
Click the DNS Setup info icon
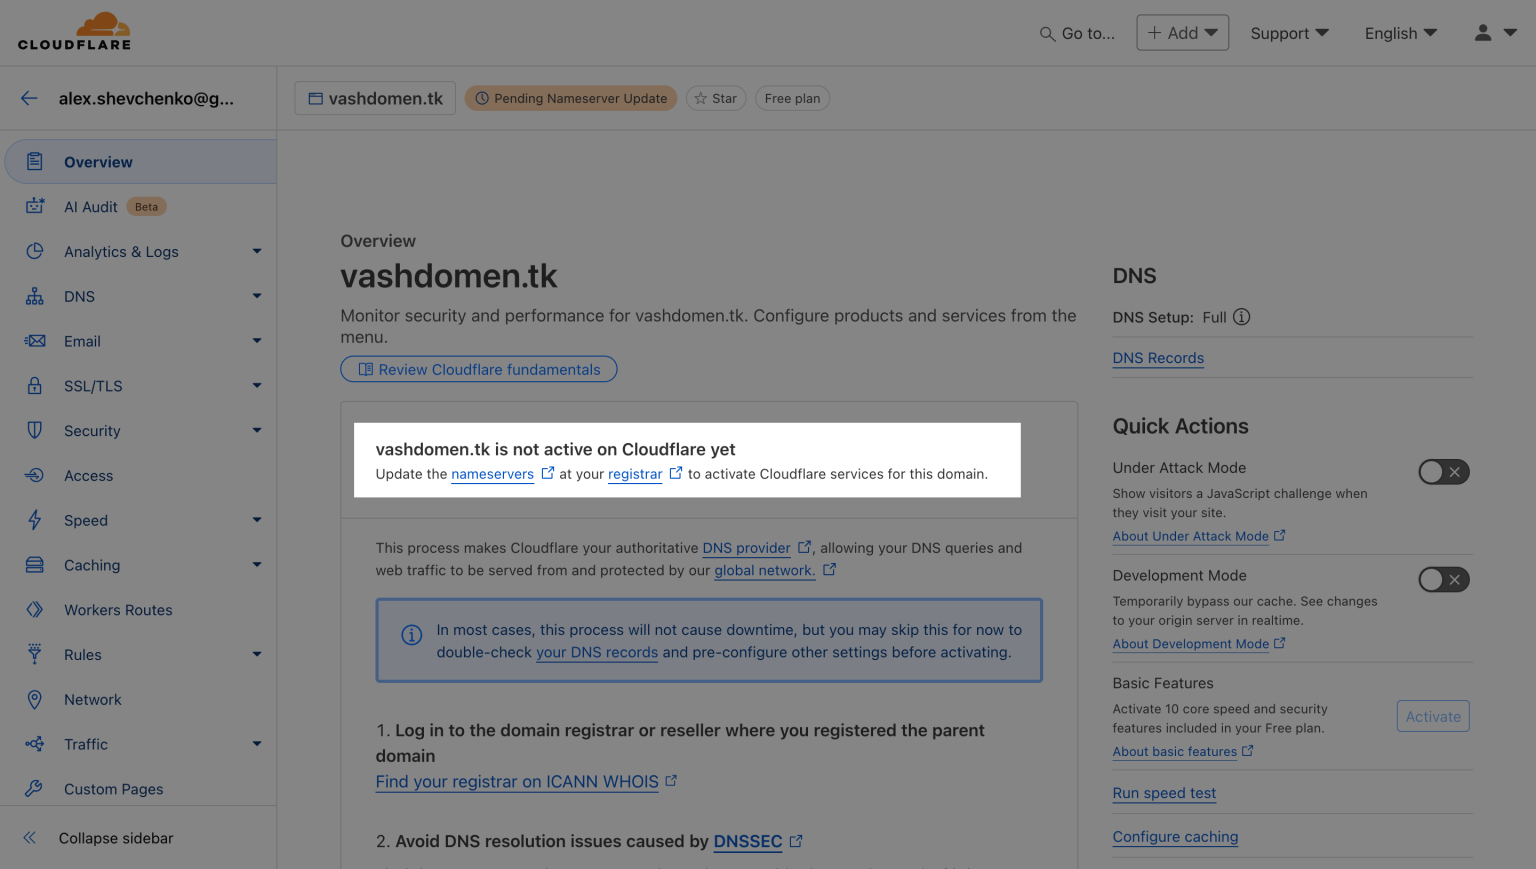1241,317
